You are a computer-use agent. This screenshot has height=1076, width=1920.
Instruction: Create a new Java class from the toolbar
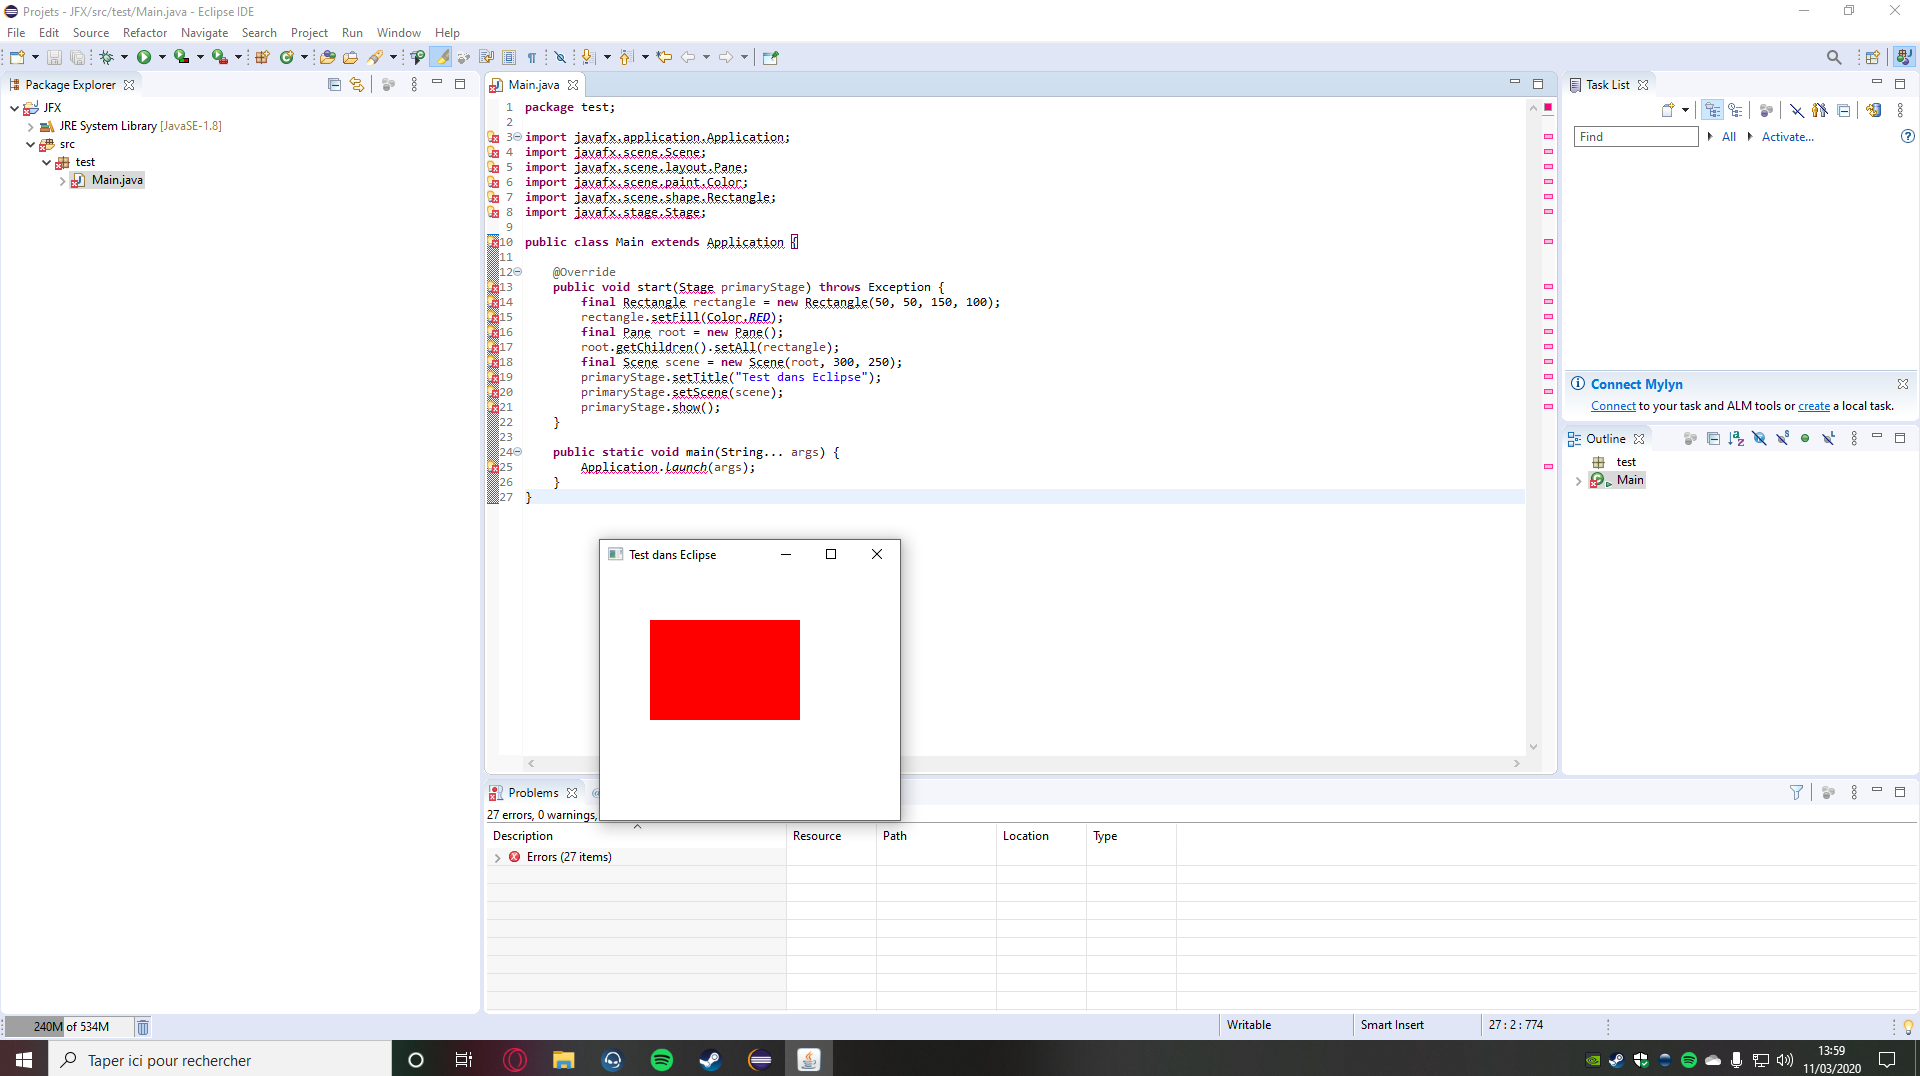pyautogui.click(x=288, y=57)
